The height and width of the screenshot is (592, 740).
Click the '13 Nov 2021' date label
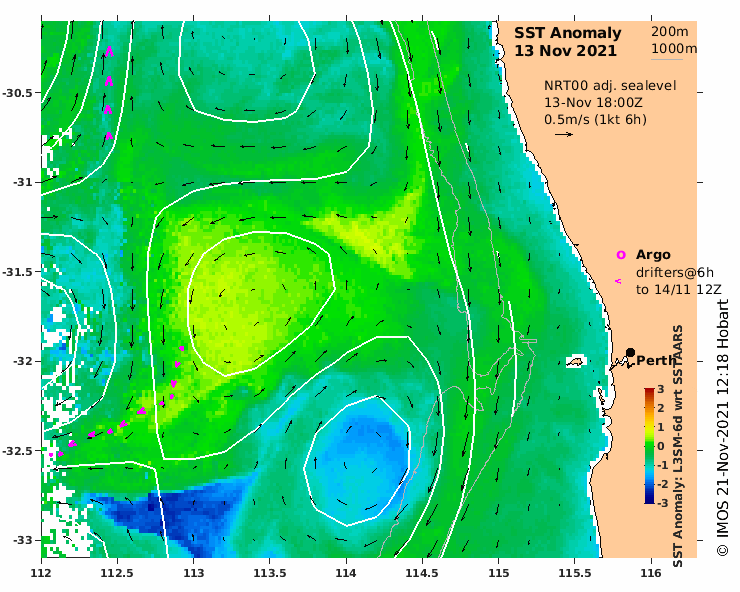point(565,51)
